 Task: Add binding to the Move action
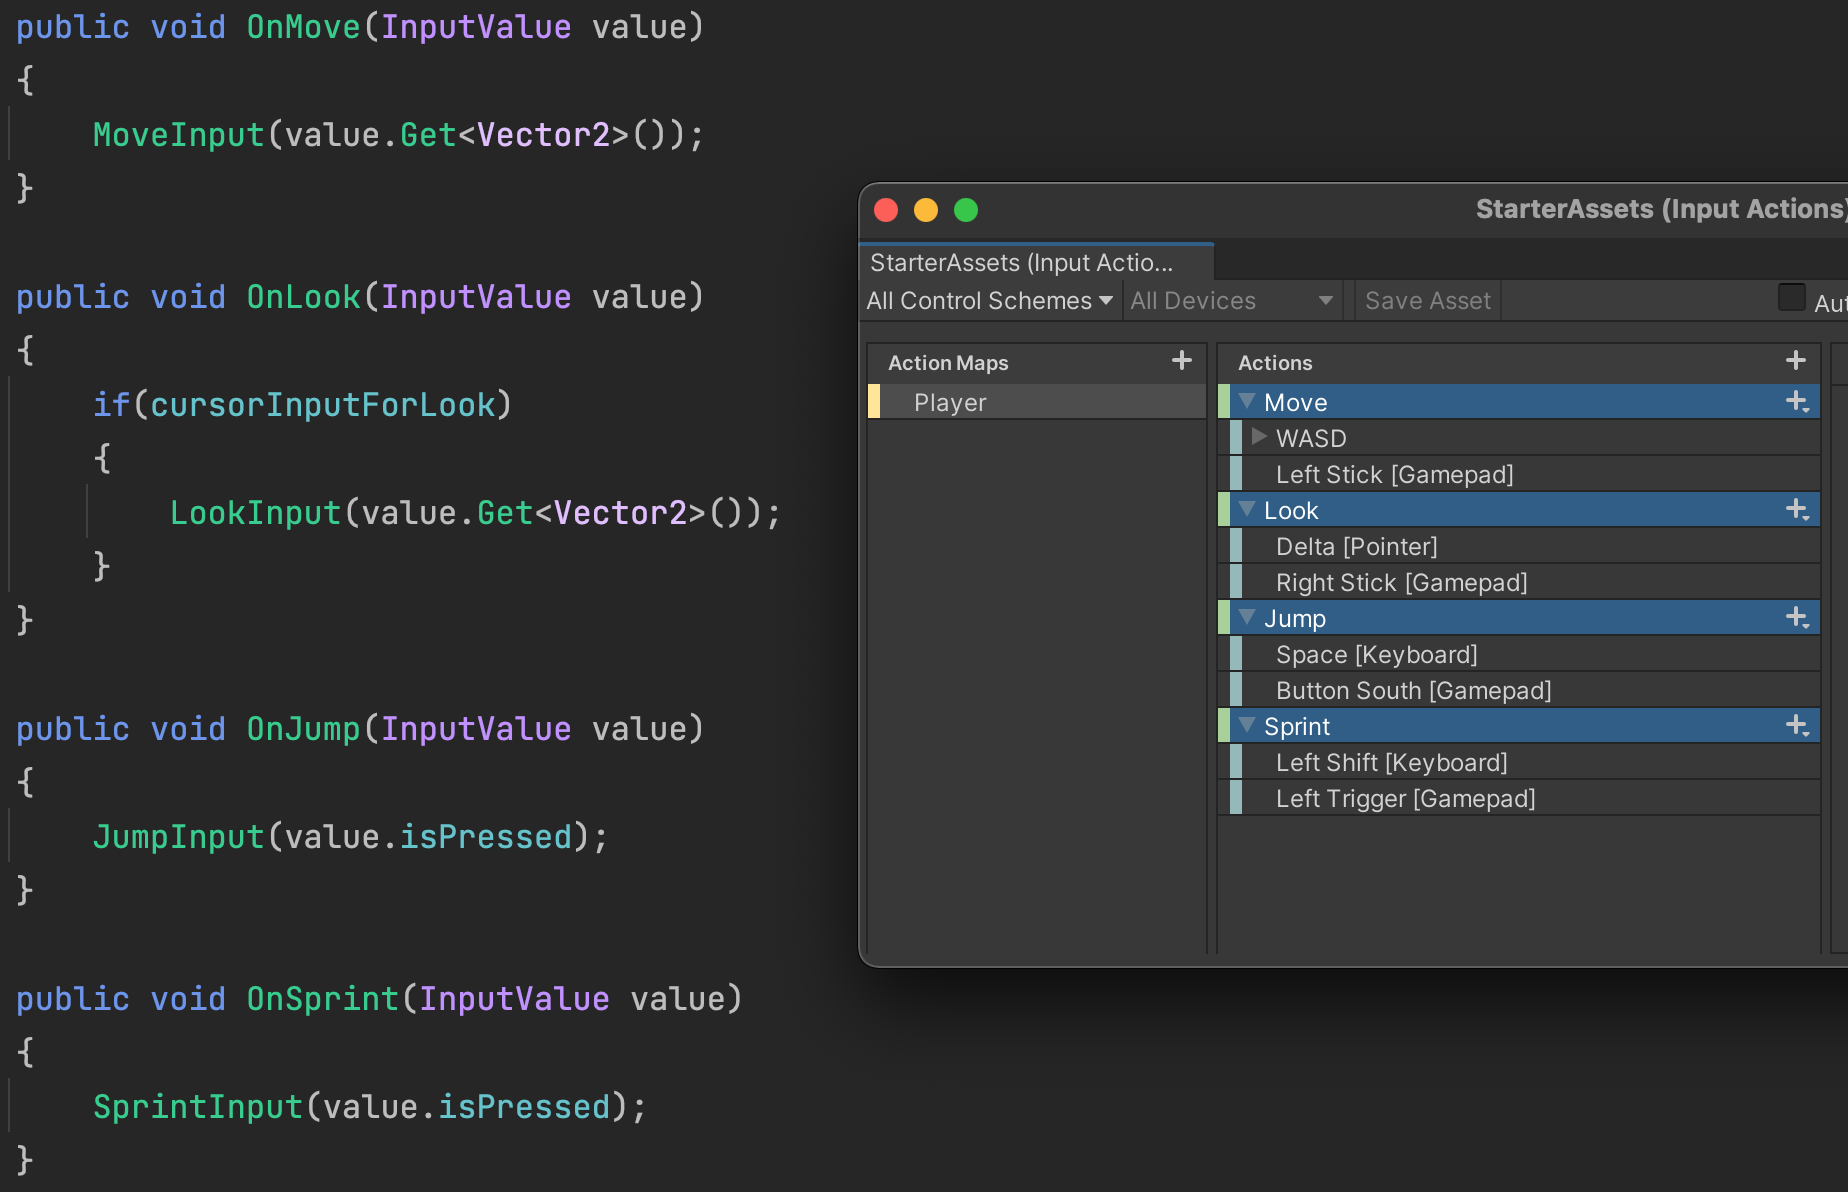tap(1796, 402)
